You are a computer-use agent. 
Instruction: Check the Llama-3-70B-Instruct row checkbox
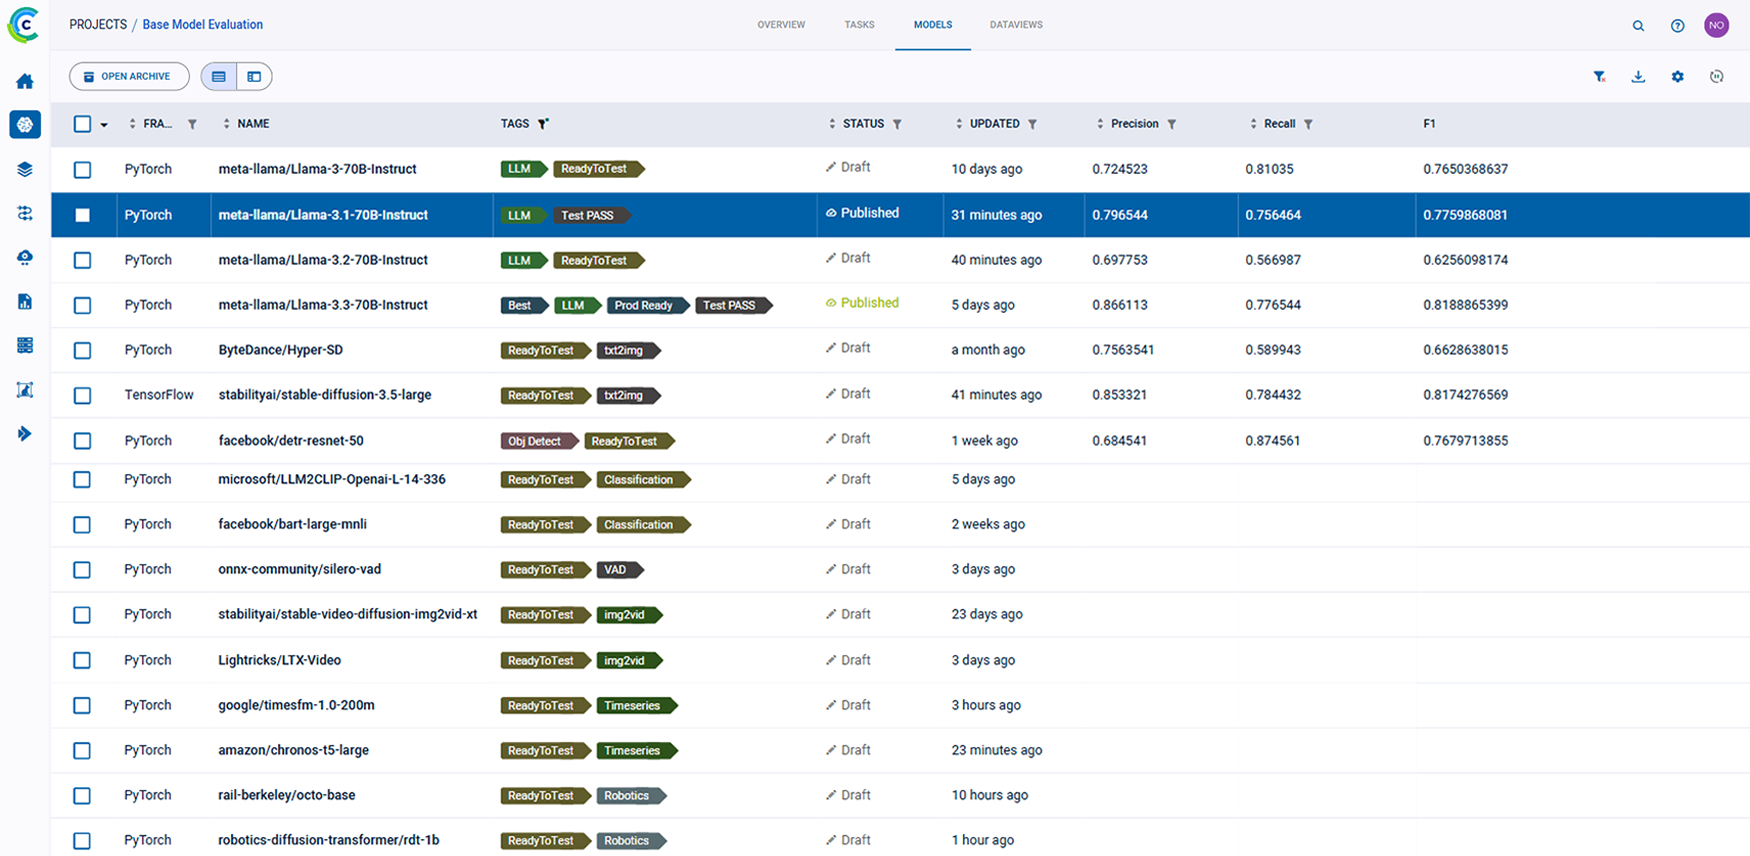[83, 170]
